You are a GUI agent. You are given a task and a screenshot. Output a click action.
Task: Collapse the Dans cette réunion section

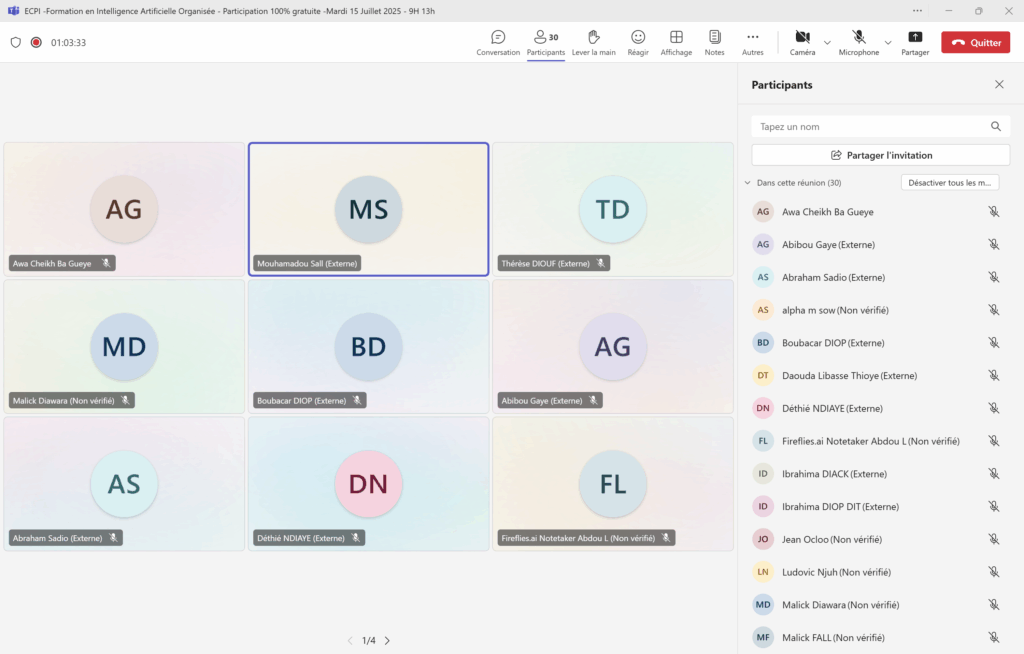click(747, 183)
